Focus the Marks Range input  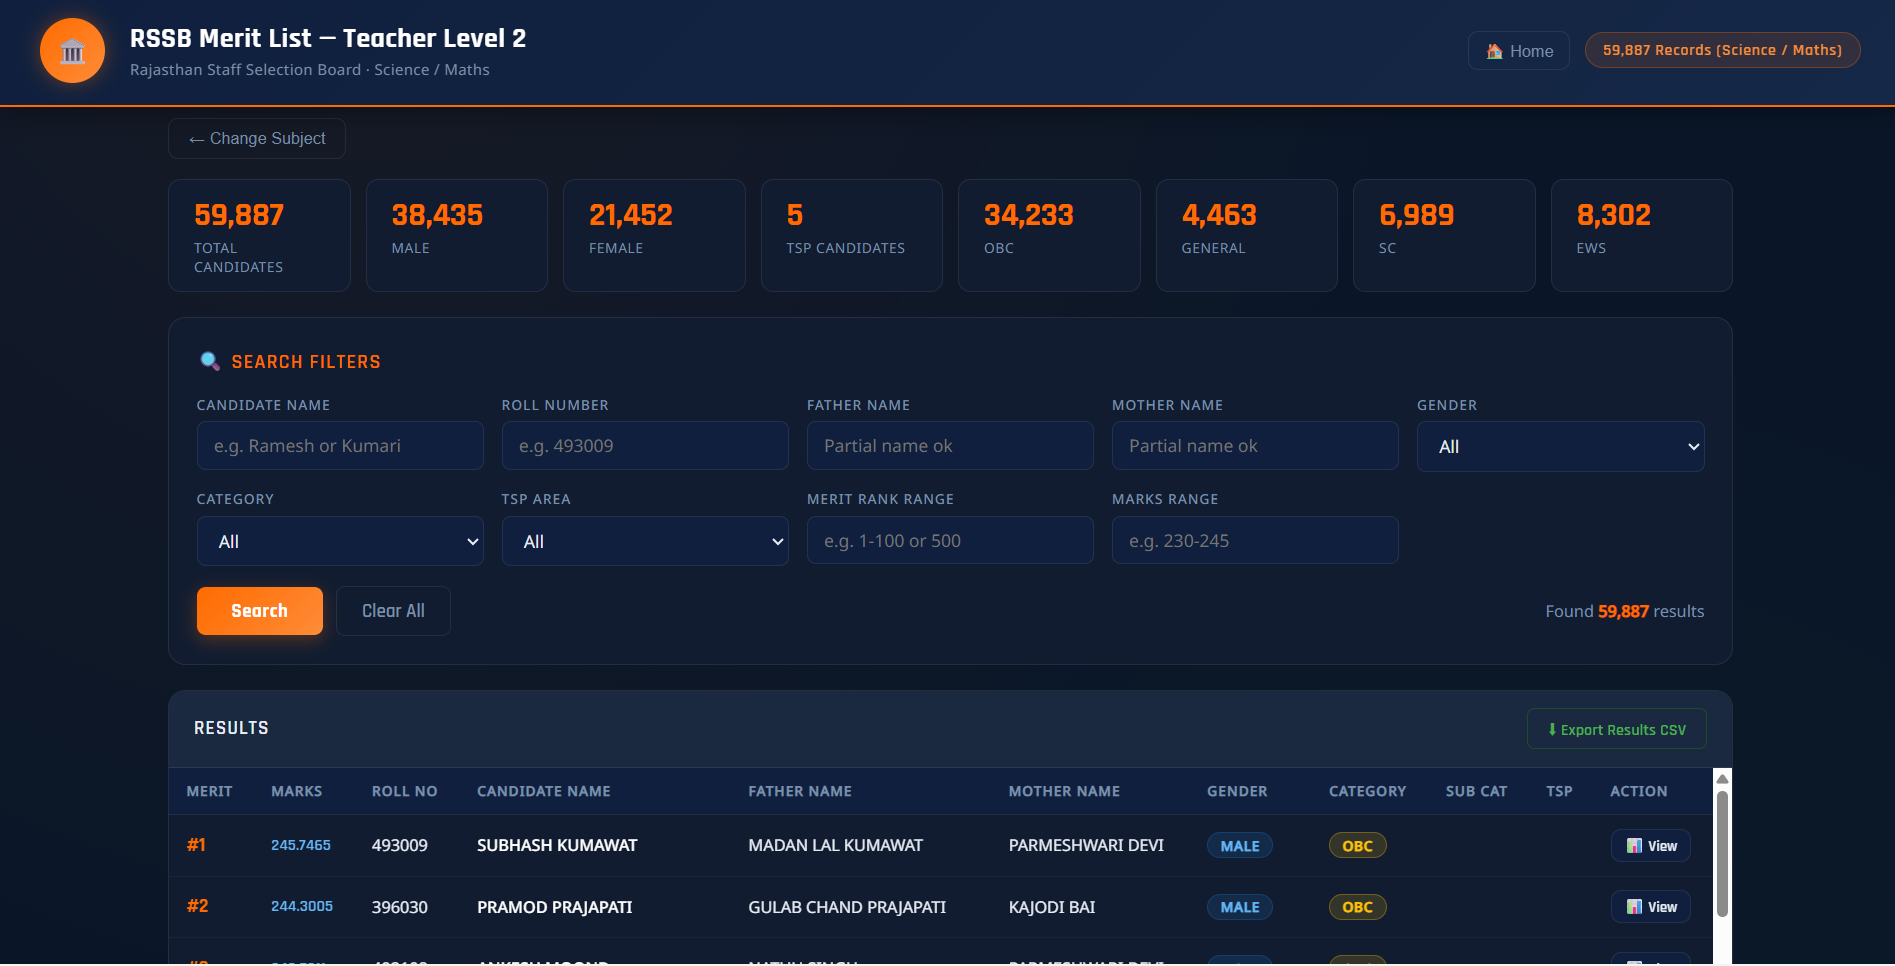(x=1255, y=540)
